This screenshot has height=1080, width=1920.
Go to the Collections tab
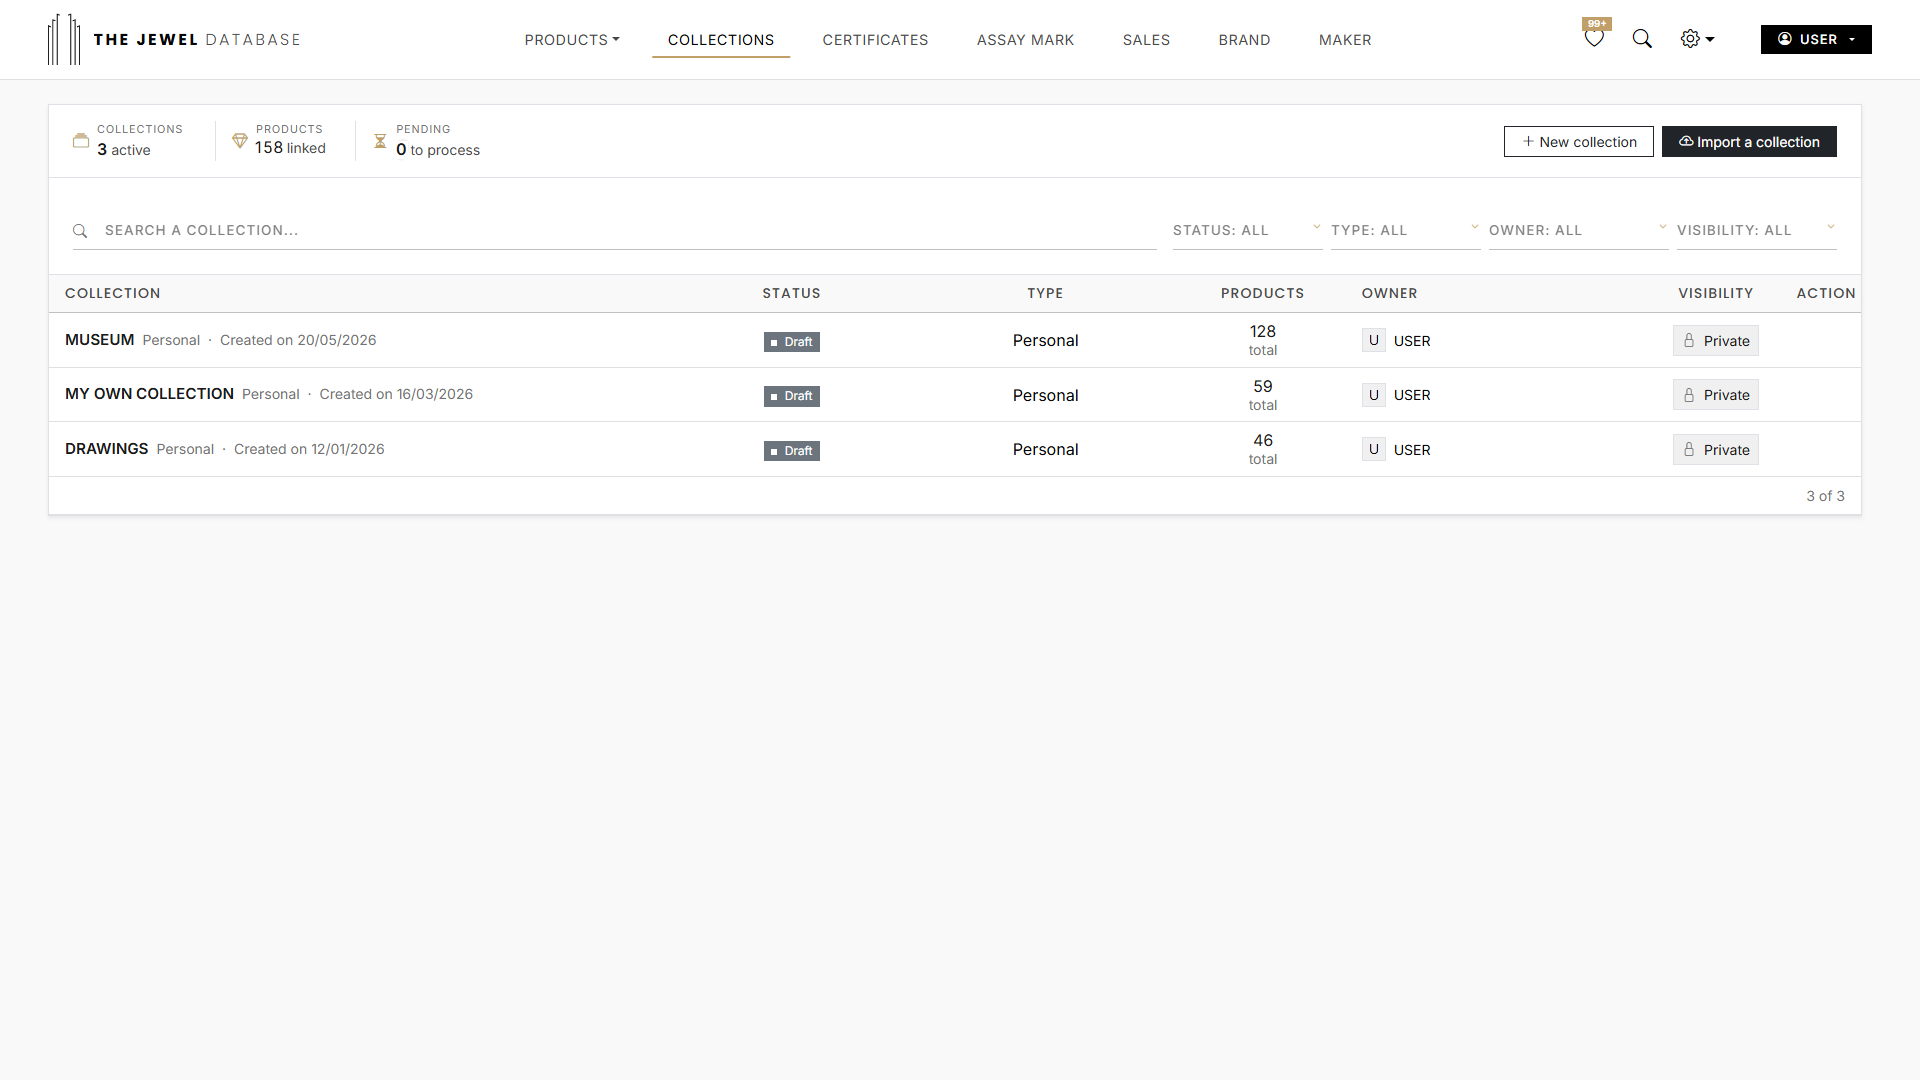[x=721, y=40]
